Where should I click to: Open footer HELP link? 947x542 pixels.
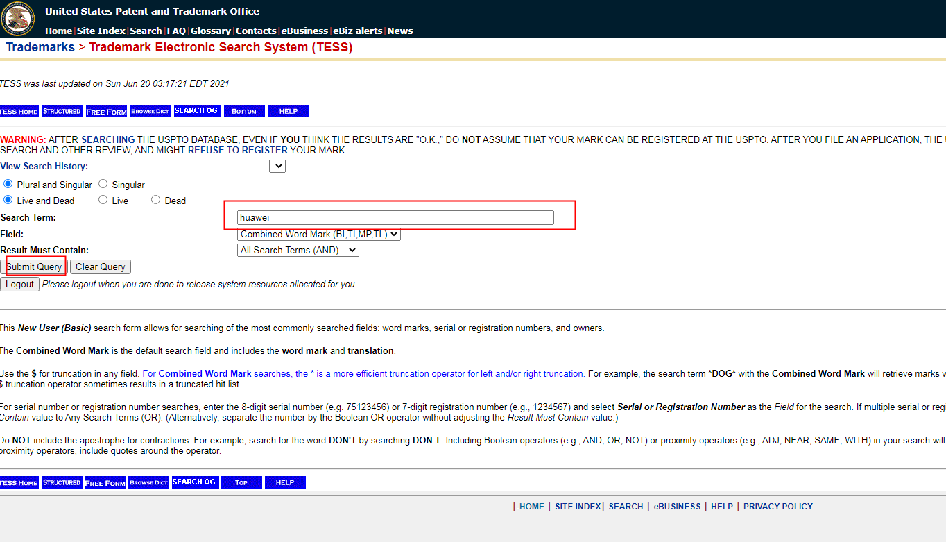tap(722, 506)
